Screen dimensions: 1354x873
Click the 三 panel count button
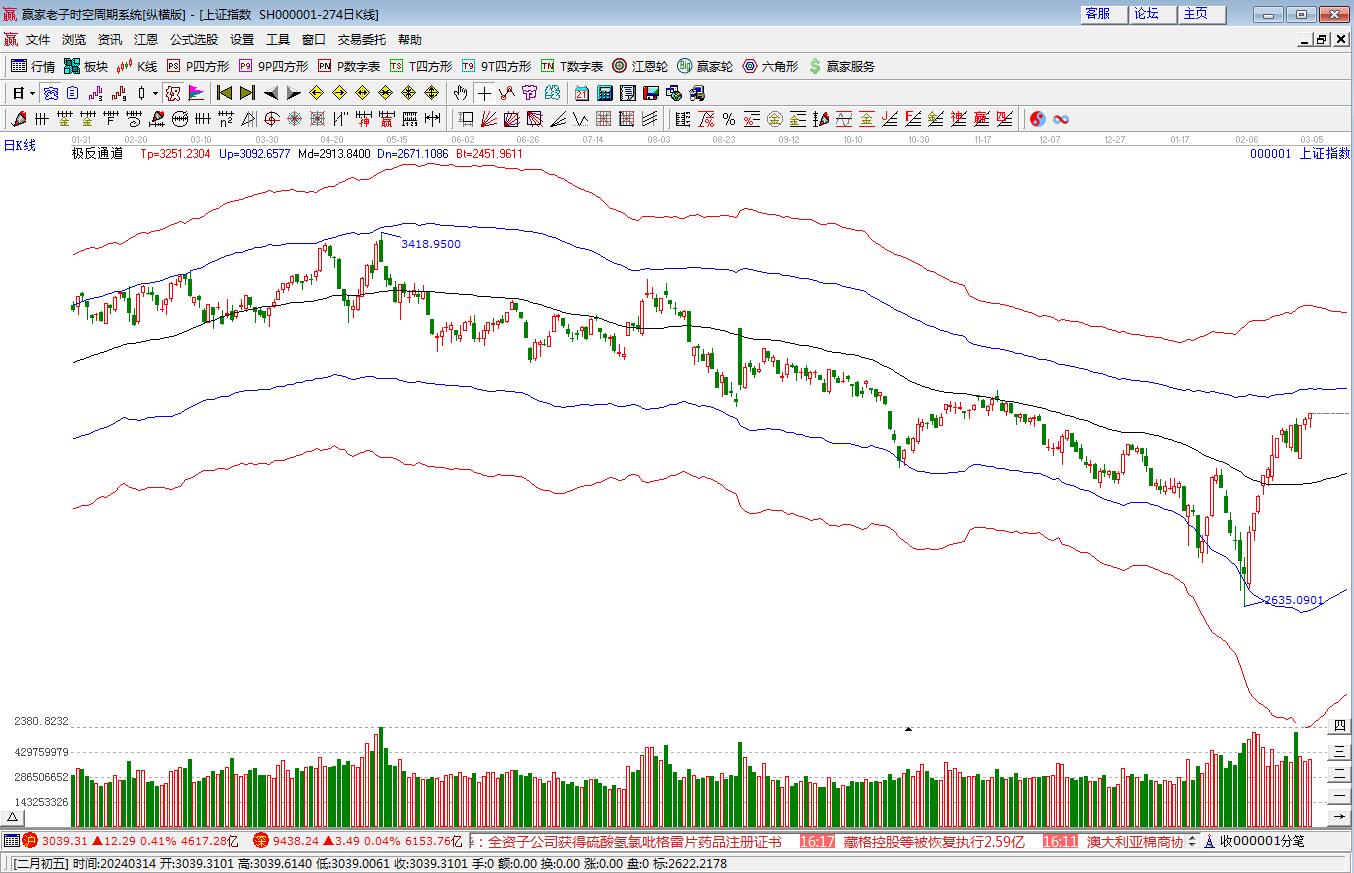(x=1339, y=753)
